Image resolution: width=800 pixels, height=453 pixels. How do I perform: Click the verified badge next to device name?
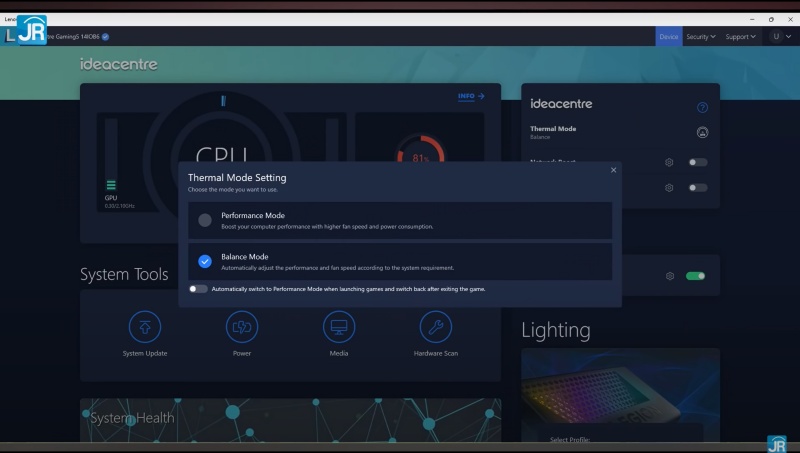(x=105, y=37)
